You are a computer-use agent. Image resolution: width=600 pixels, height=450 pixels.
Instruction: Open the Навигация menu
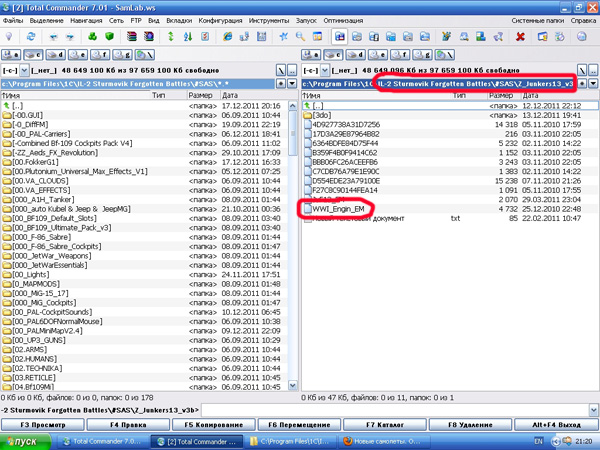pos(86,21)
